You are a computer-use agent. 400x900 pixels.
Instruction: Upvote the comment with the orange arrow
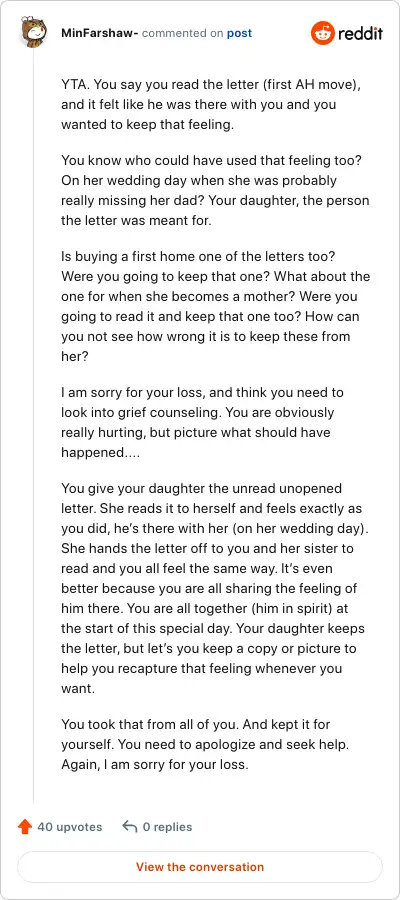25,827
